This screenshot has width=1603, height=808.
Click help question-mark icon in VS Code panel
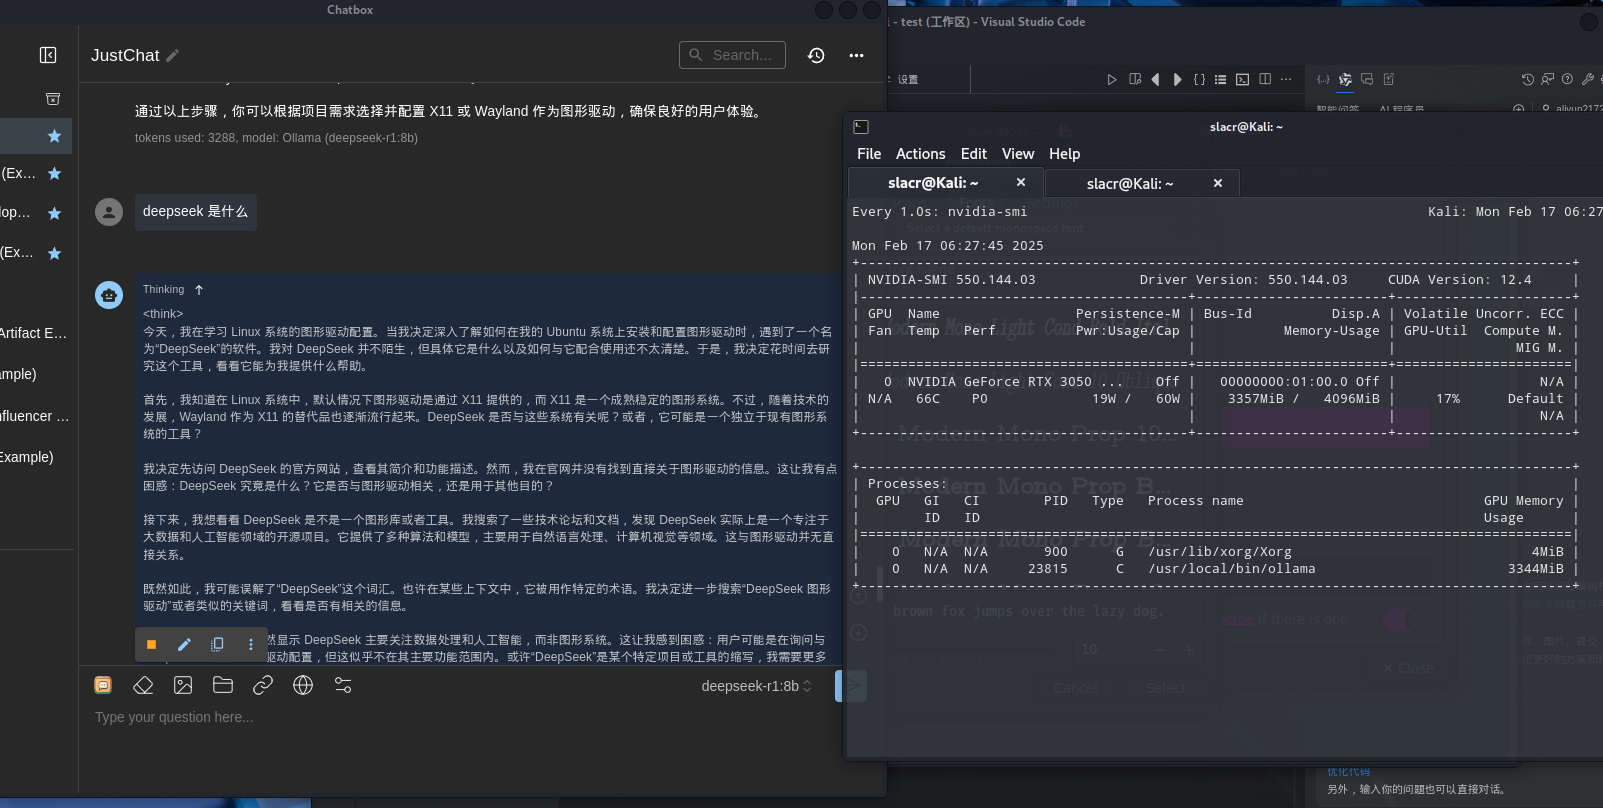pos(1567,79)
